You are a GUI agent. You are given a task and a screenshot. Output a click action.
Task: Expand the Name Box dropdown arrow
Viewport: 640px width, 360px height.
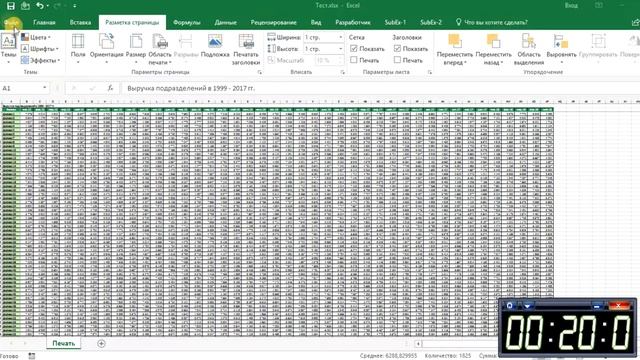(44, 88)
